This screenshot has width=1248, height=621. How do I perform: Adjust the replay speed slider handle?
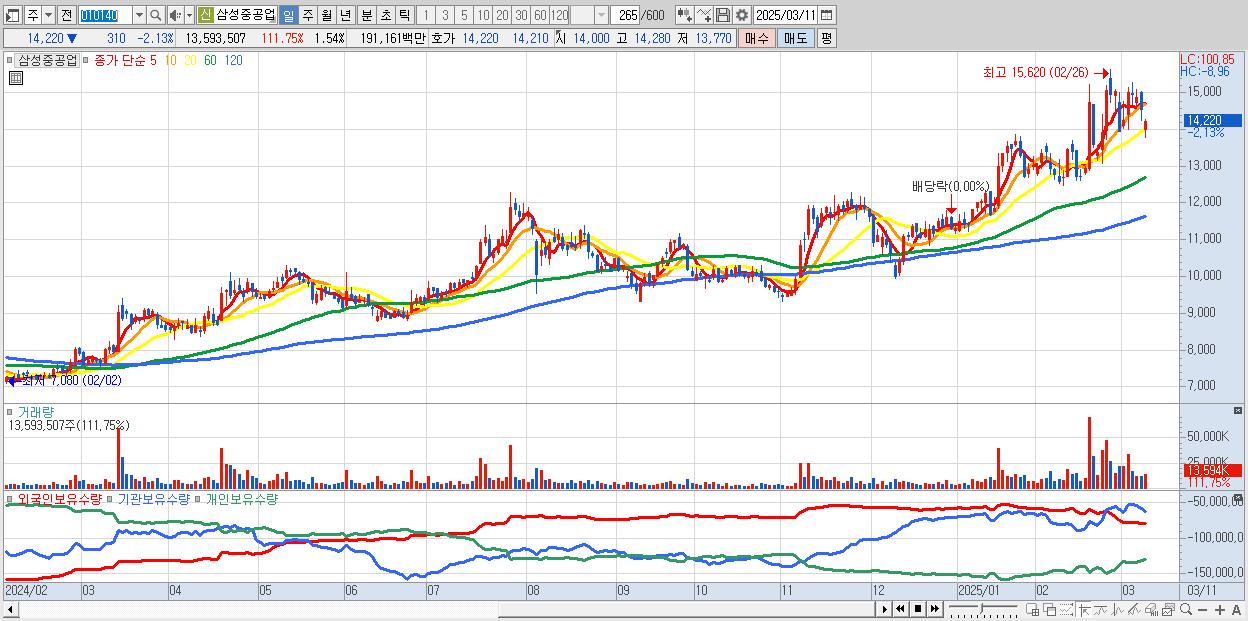point(981,607)
